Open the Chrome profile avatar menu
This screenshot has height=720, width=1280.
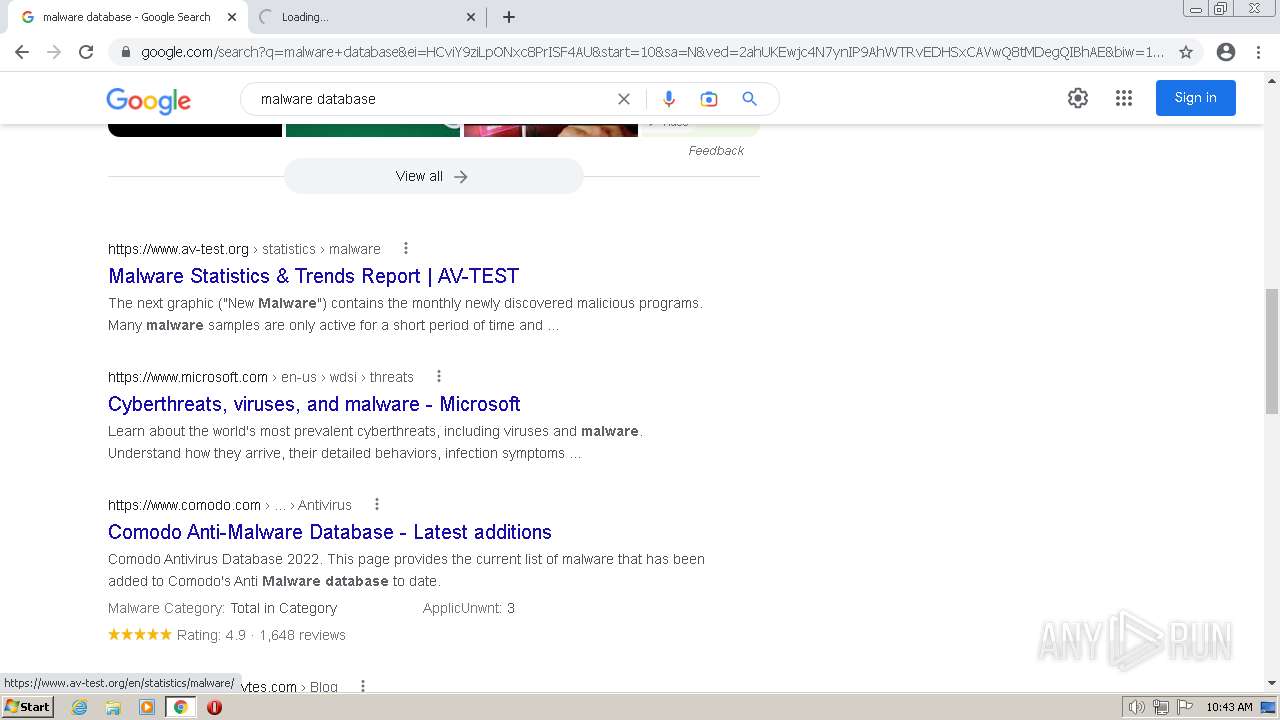(x=1226, y=52)
